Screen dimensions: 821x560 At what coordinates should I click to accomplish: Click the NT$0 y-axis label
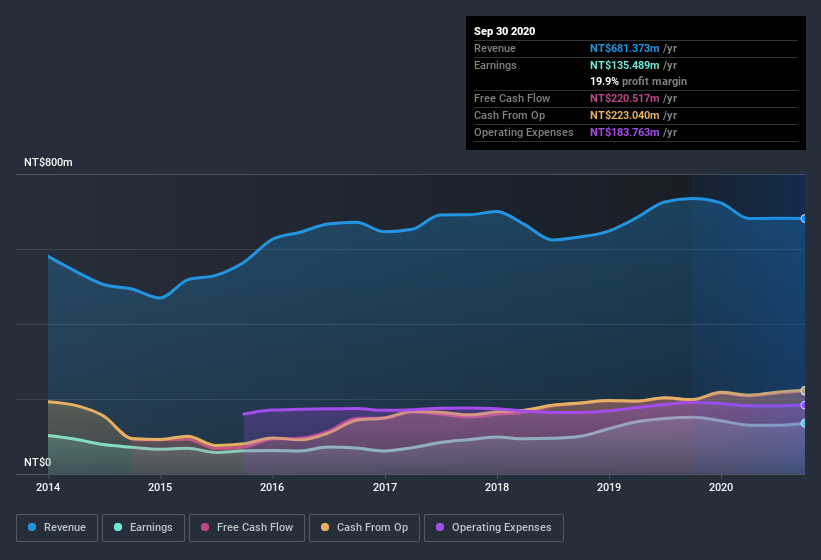37,463
